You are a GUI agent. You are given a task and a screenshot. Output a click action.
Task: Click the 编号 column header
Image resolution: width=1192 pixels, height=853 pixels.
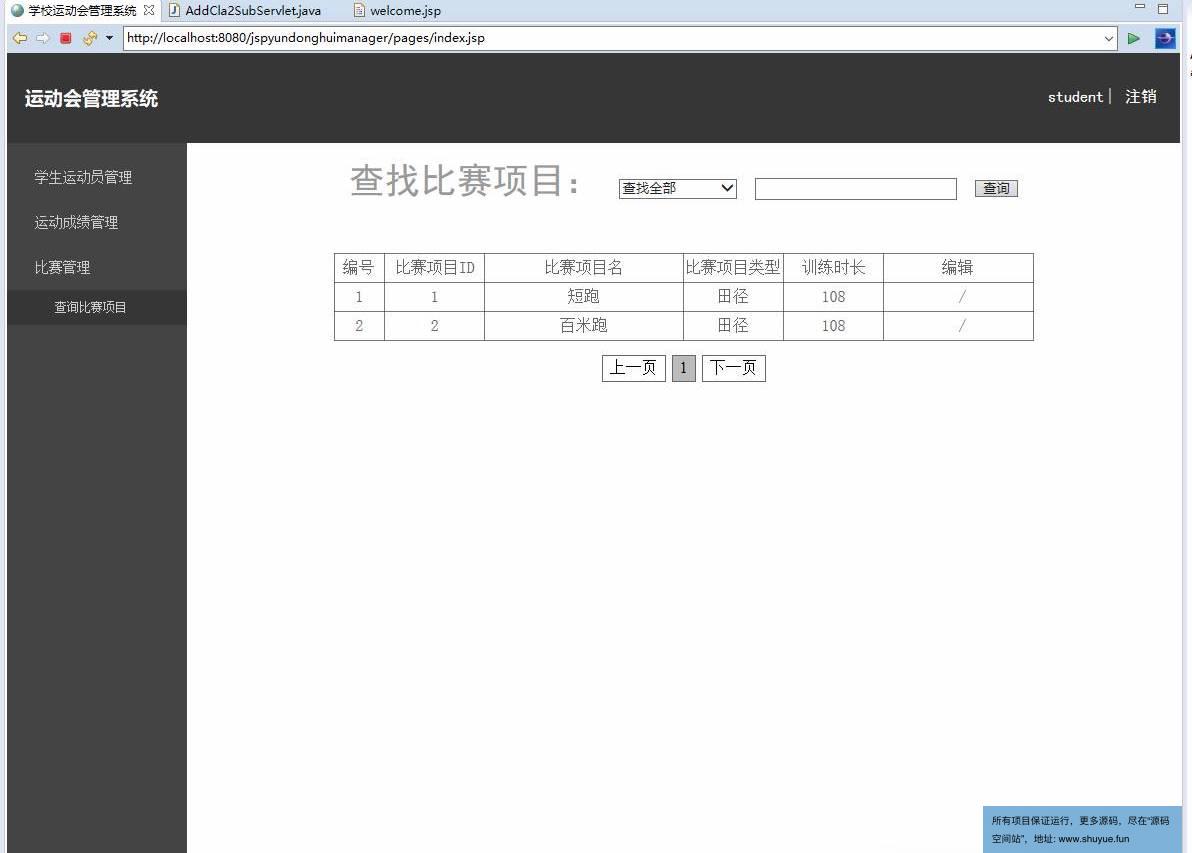tap(358, 268)
